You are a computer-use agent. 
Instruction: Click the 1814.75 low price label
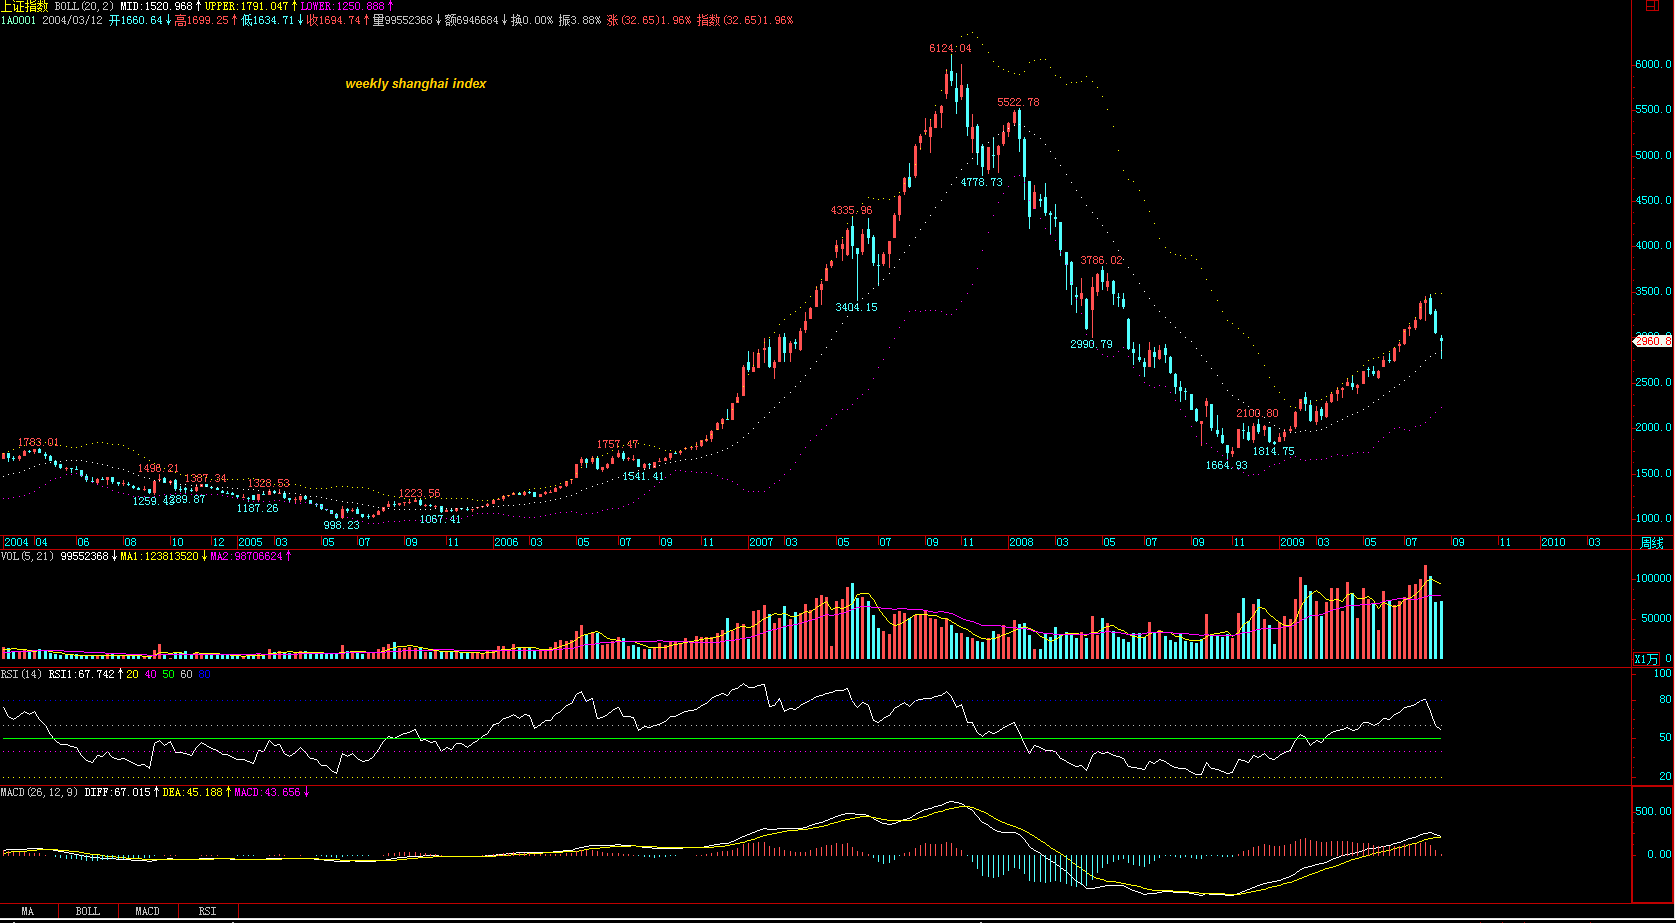1274,451
